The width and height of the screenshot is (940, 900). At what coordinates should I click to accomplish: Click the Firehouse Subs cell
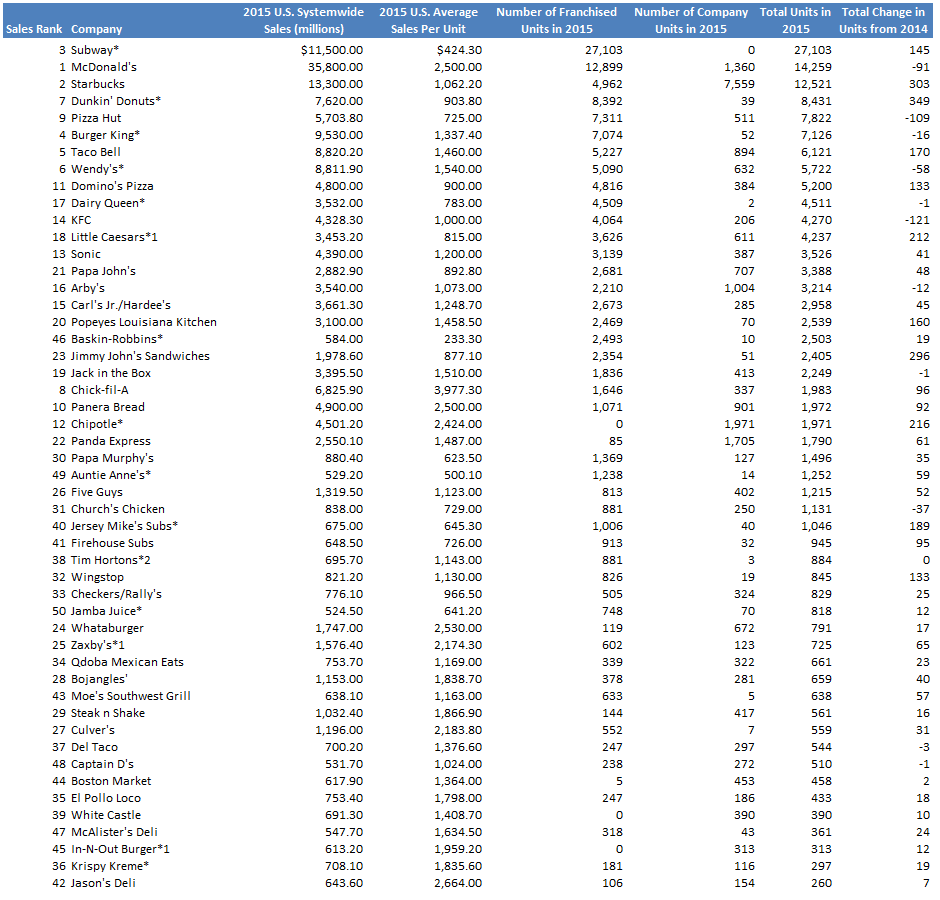[112, 543]
